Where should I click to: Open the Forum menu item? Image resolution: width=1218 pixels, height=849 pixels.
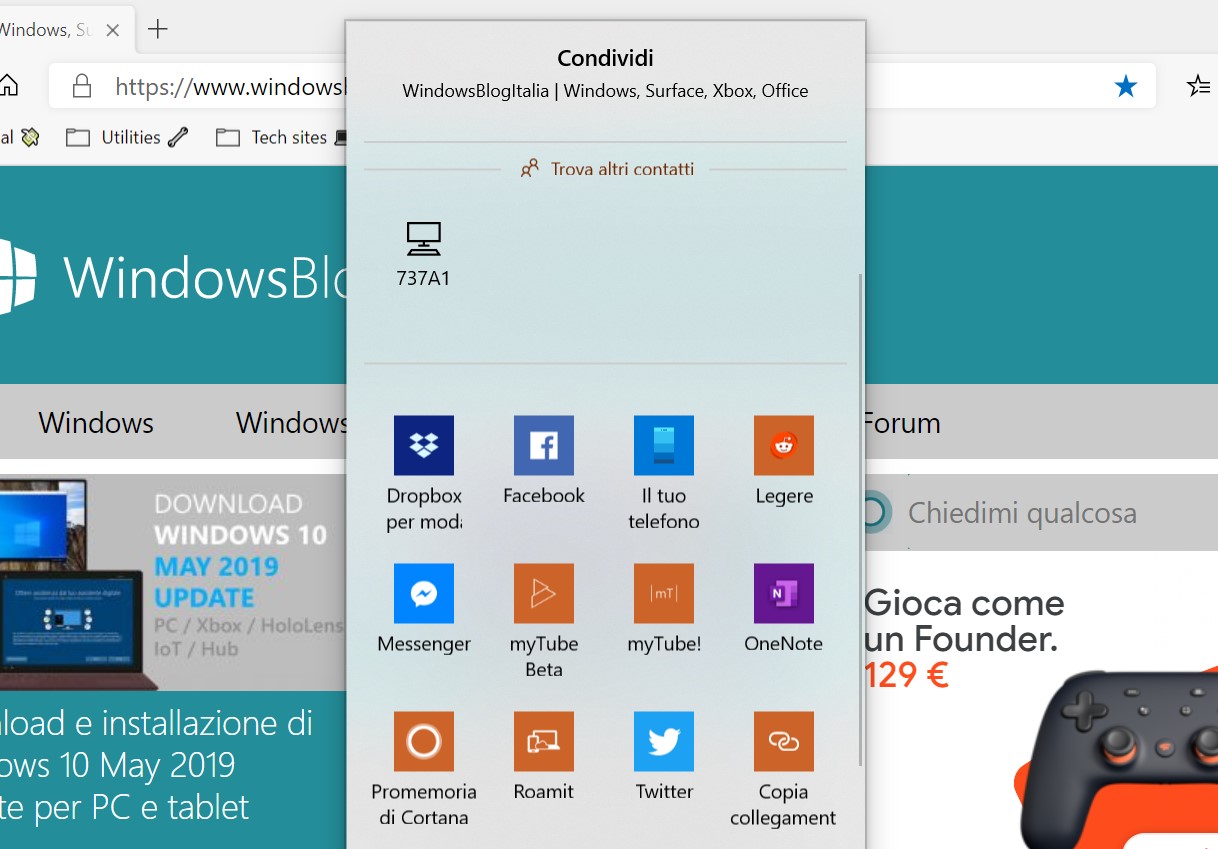click(902, 423)
